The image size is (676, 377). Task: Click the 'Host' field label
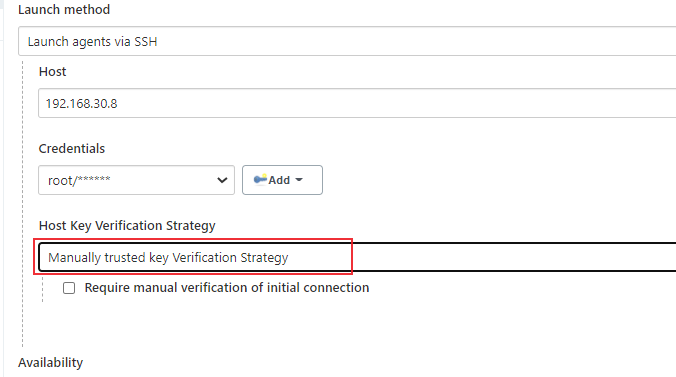click(x=53, y=72)
